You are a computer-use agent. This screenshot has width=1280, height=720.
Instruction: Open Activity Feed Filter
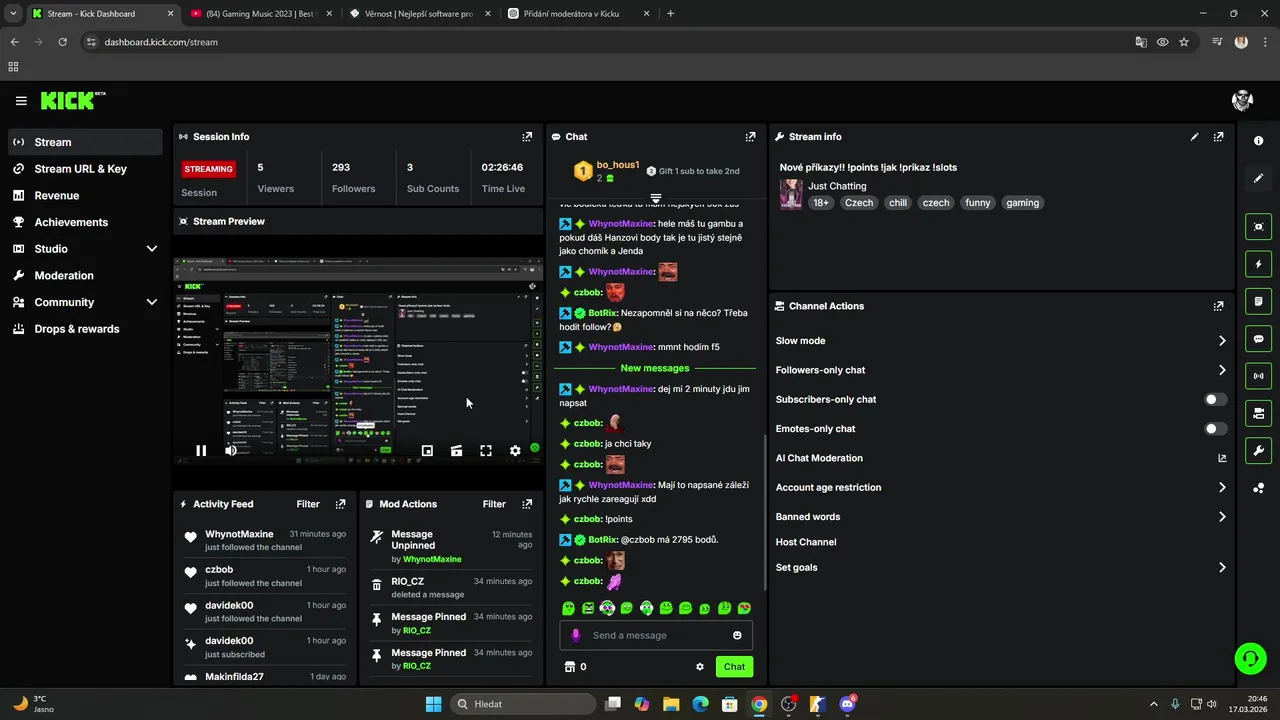click(x=308, y=504)
